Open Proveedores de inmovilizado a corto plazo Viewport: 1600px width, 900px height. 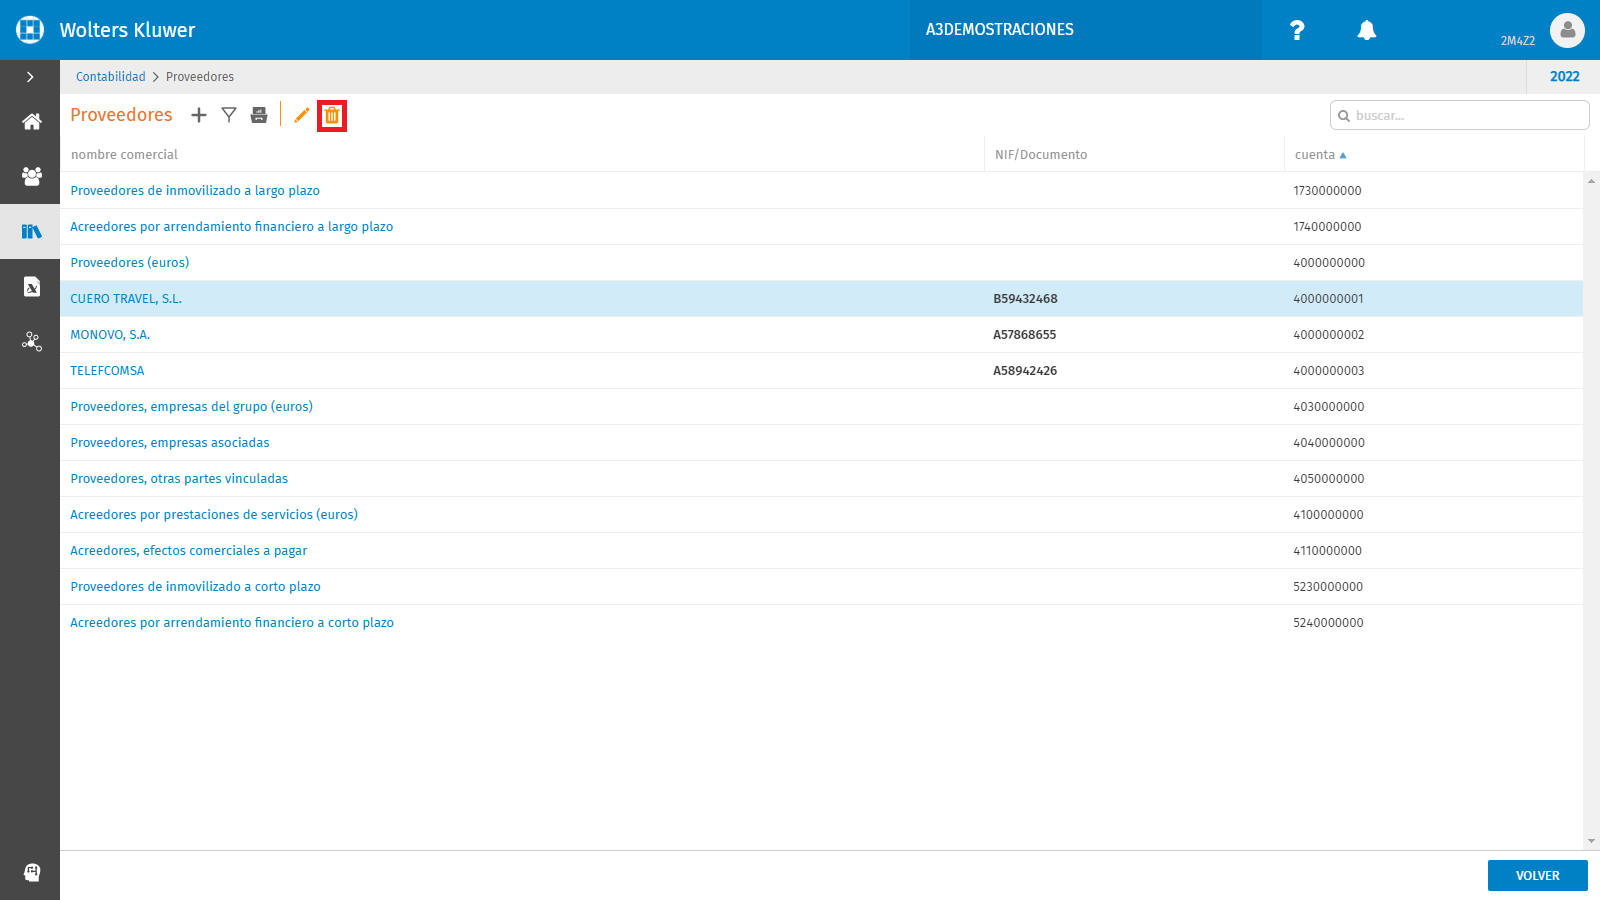[x=195, y=587]
